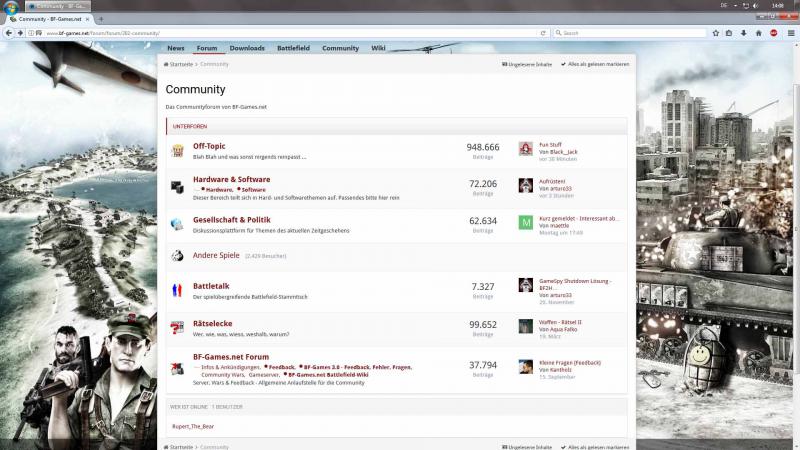Open the Firefox downloads arrow icon
Viewport: 800px width, 450px height.
pyautogui.click(x=743, y=33)
